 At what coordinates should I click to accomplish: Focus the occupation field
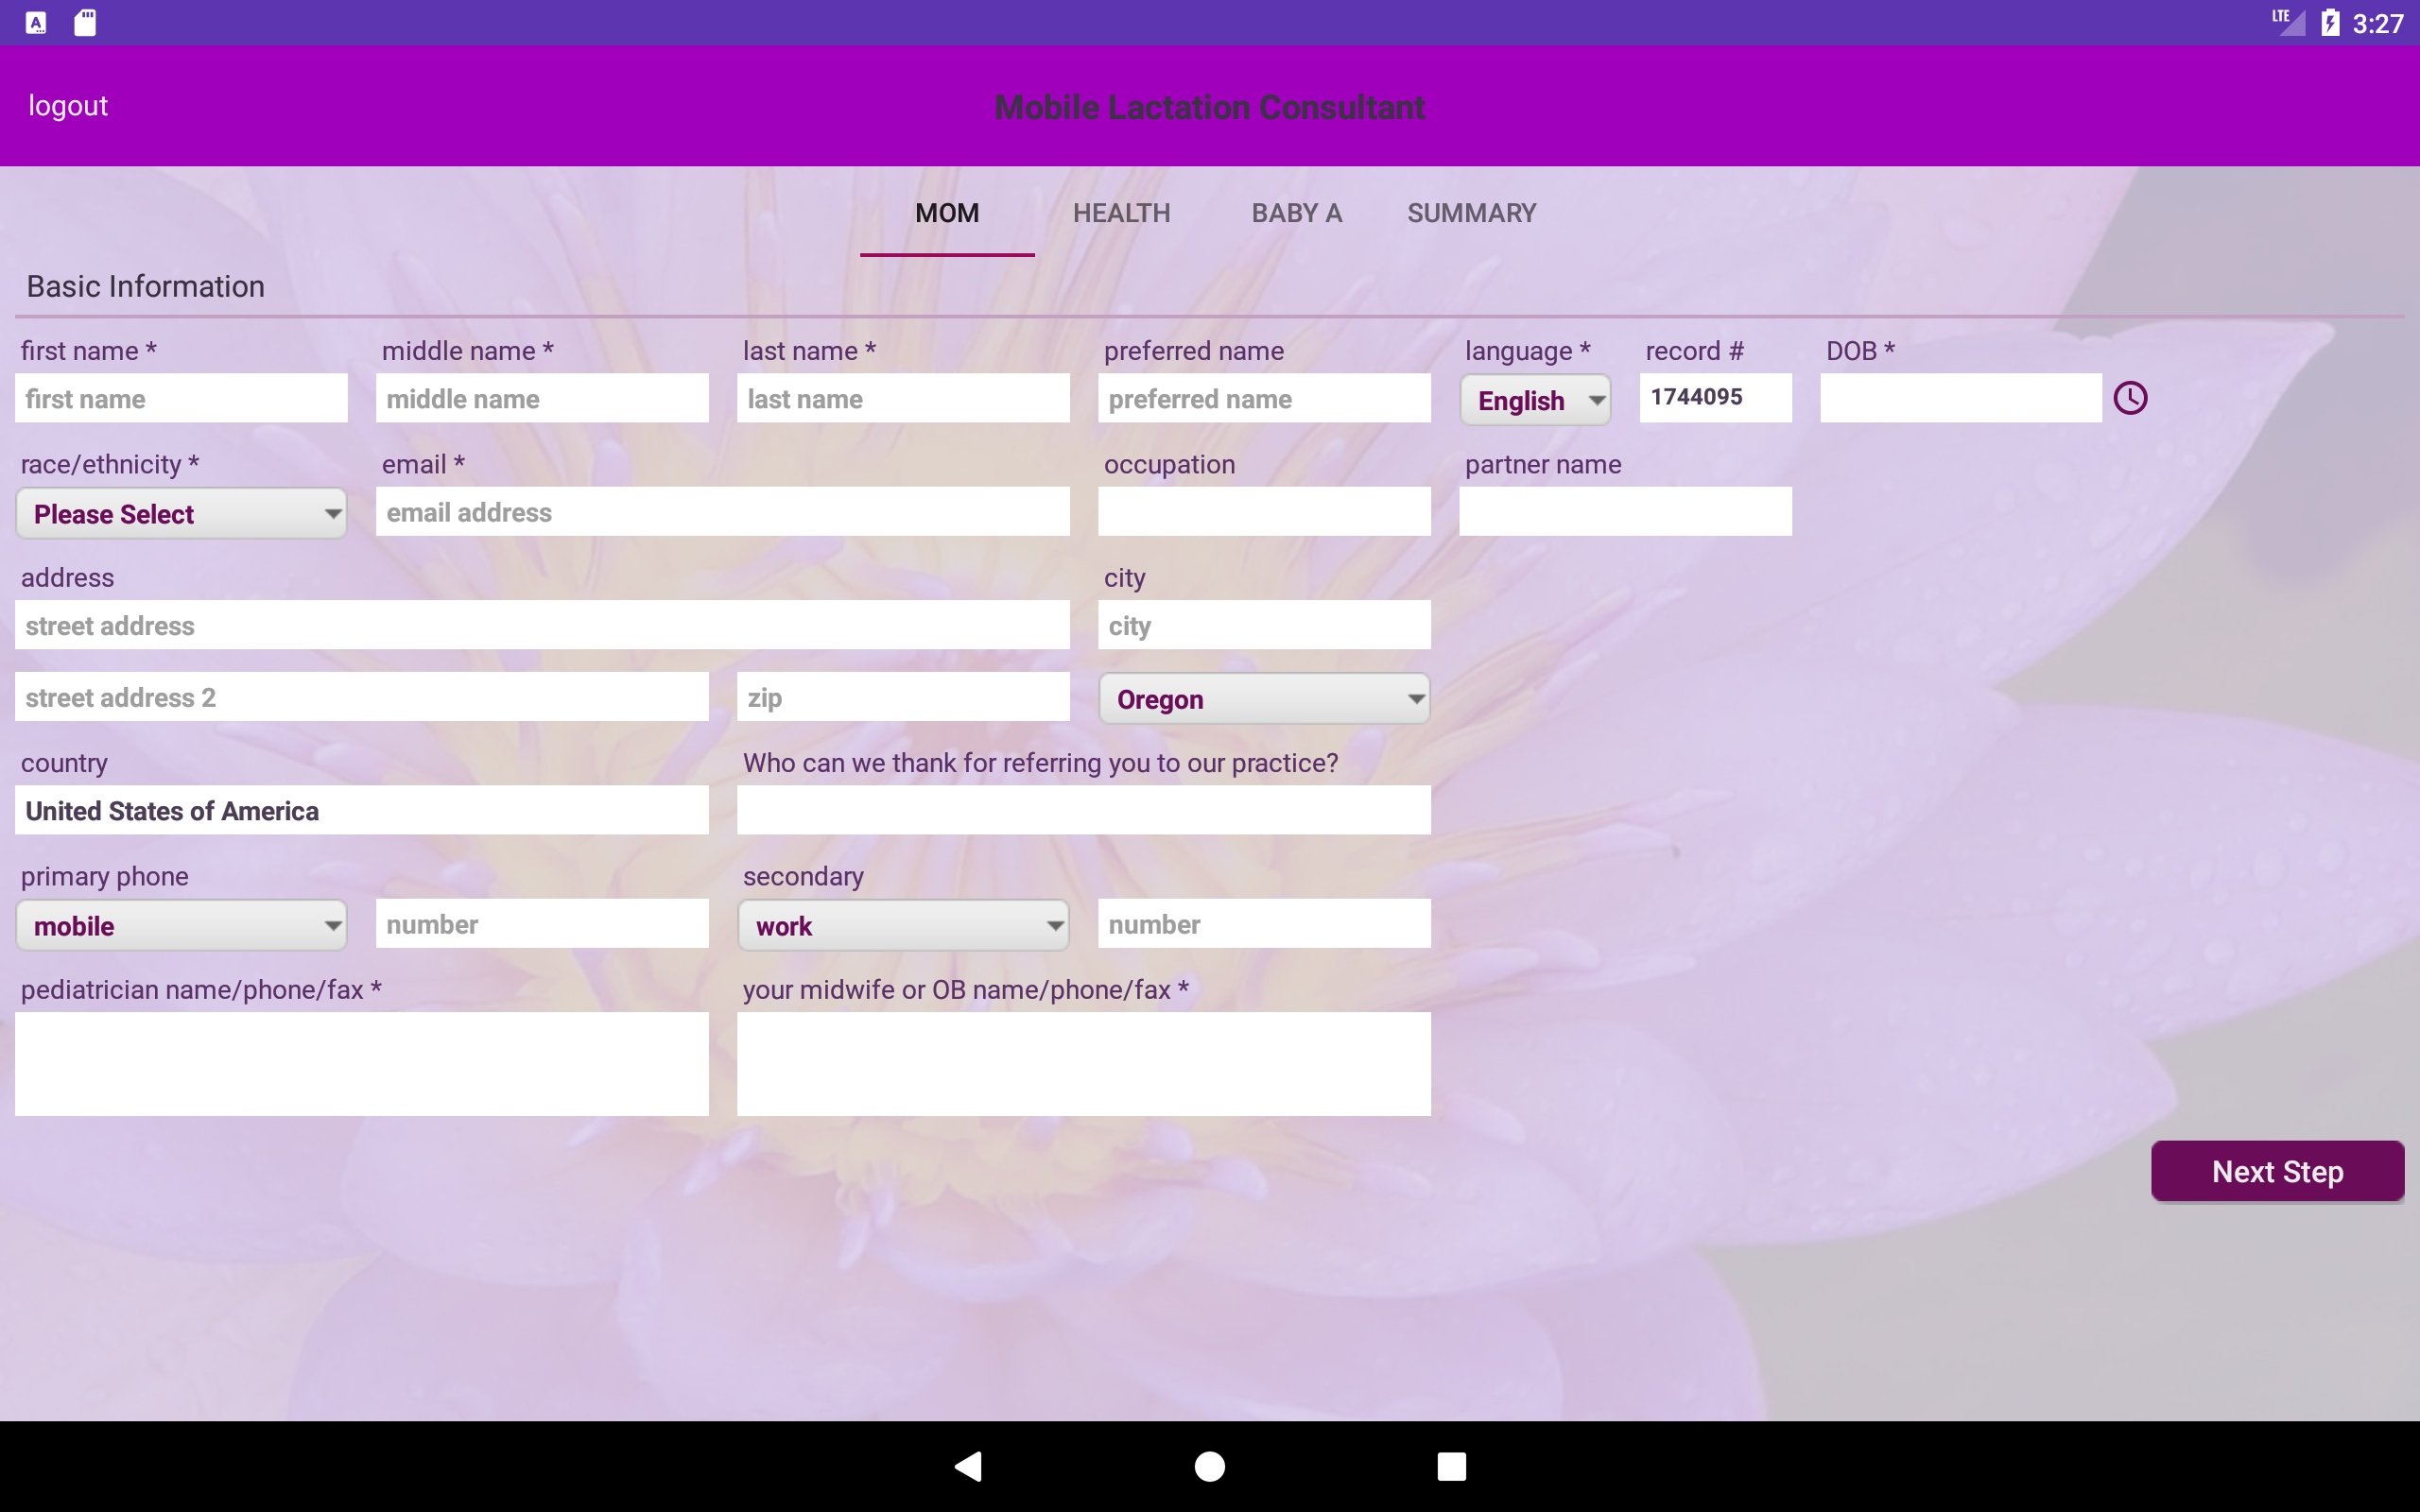coord(1264,511)
